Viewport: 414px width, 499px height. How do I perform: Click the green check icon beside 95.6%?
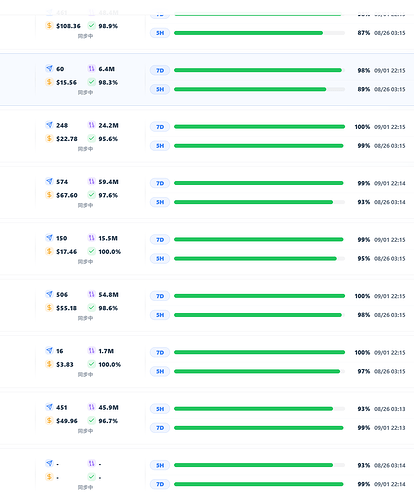(91, 138)
